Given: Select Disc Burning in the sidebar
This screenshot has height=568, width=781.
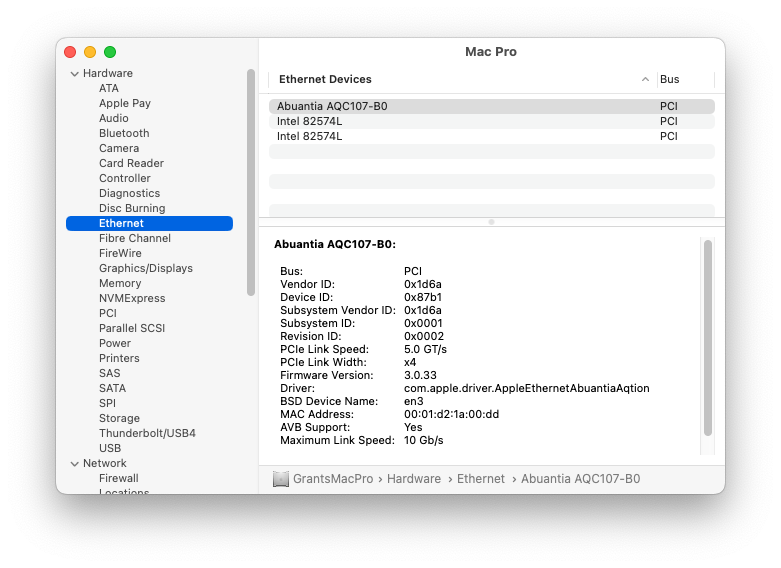Looking at the screenshot, I should [x=132, y=208].
